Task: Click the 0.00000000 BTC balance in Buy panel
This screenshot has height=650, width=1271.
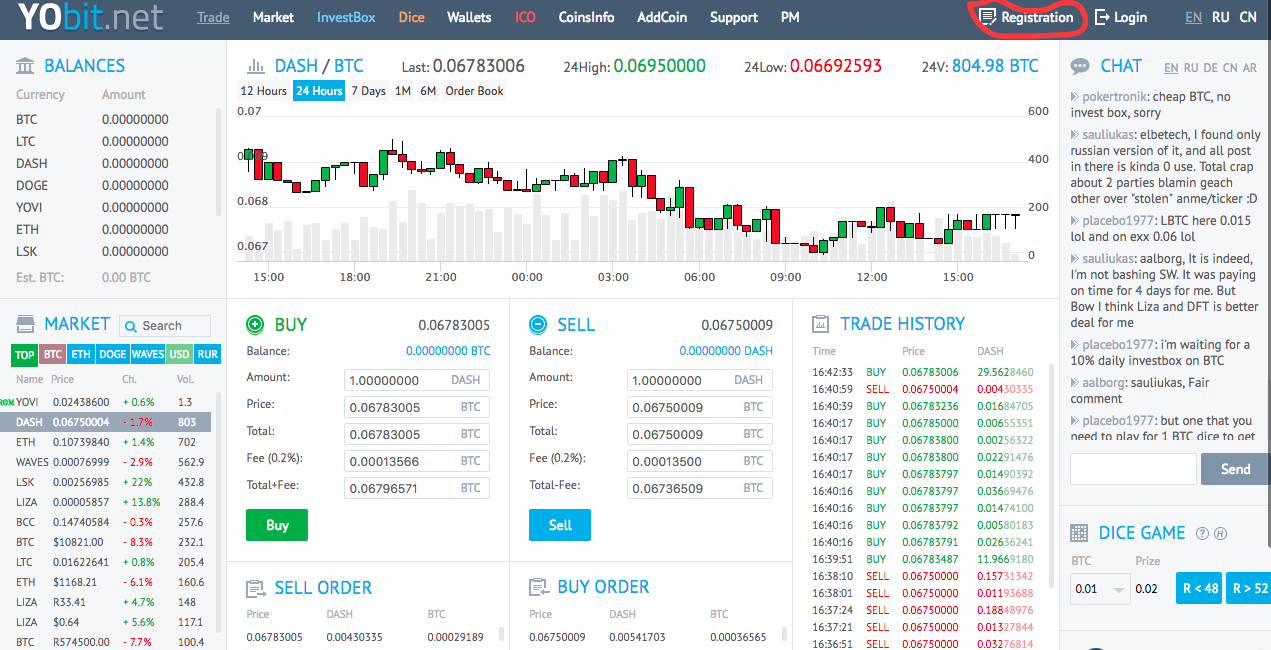Action: (x=448, y=351)
